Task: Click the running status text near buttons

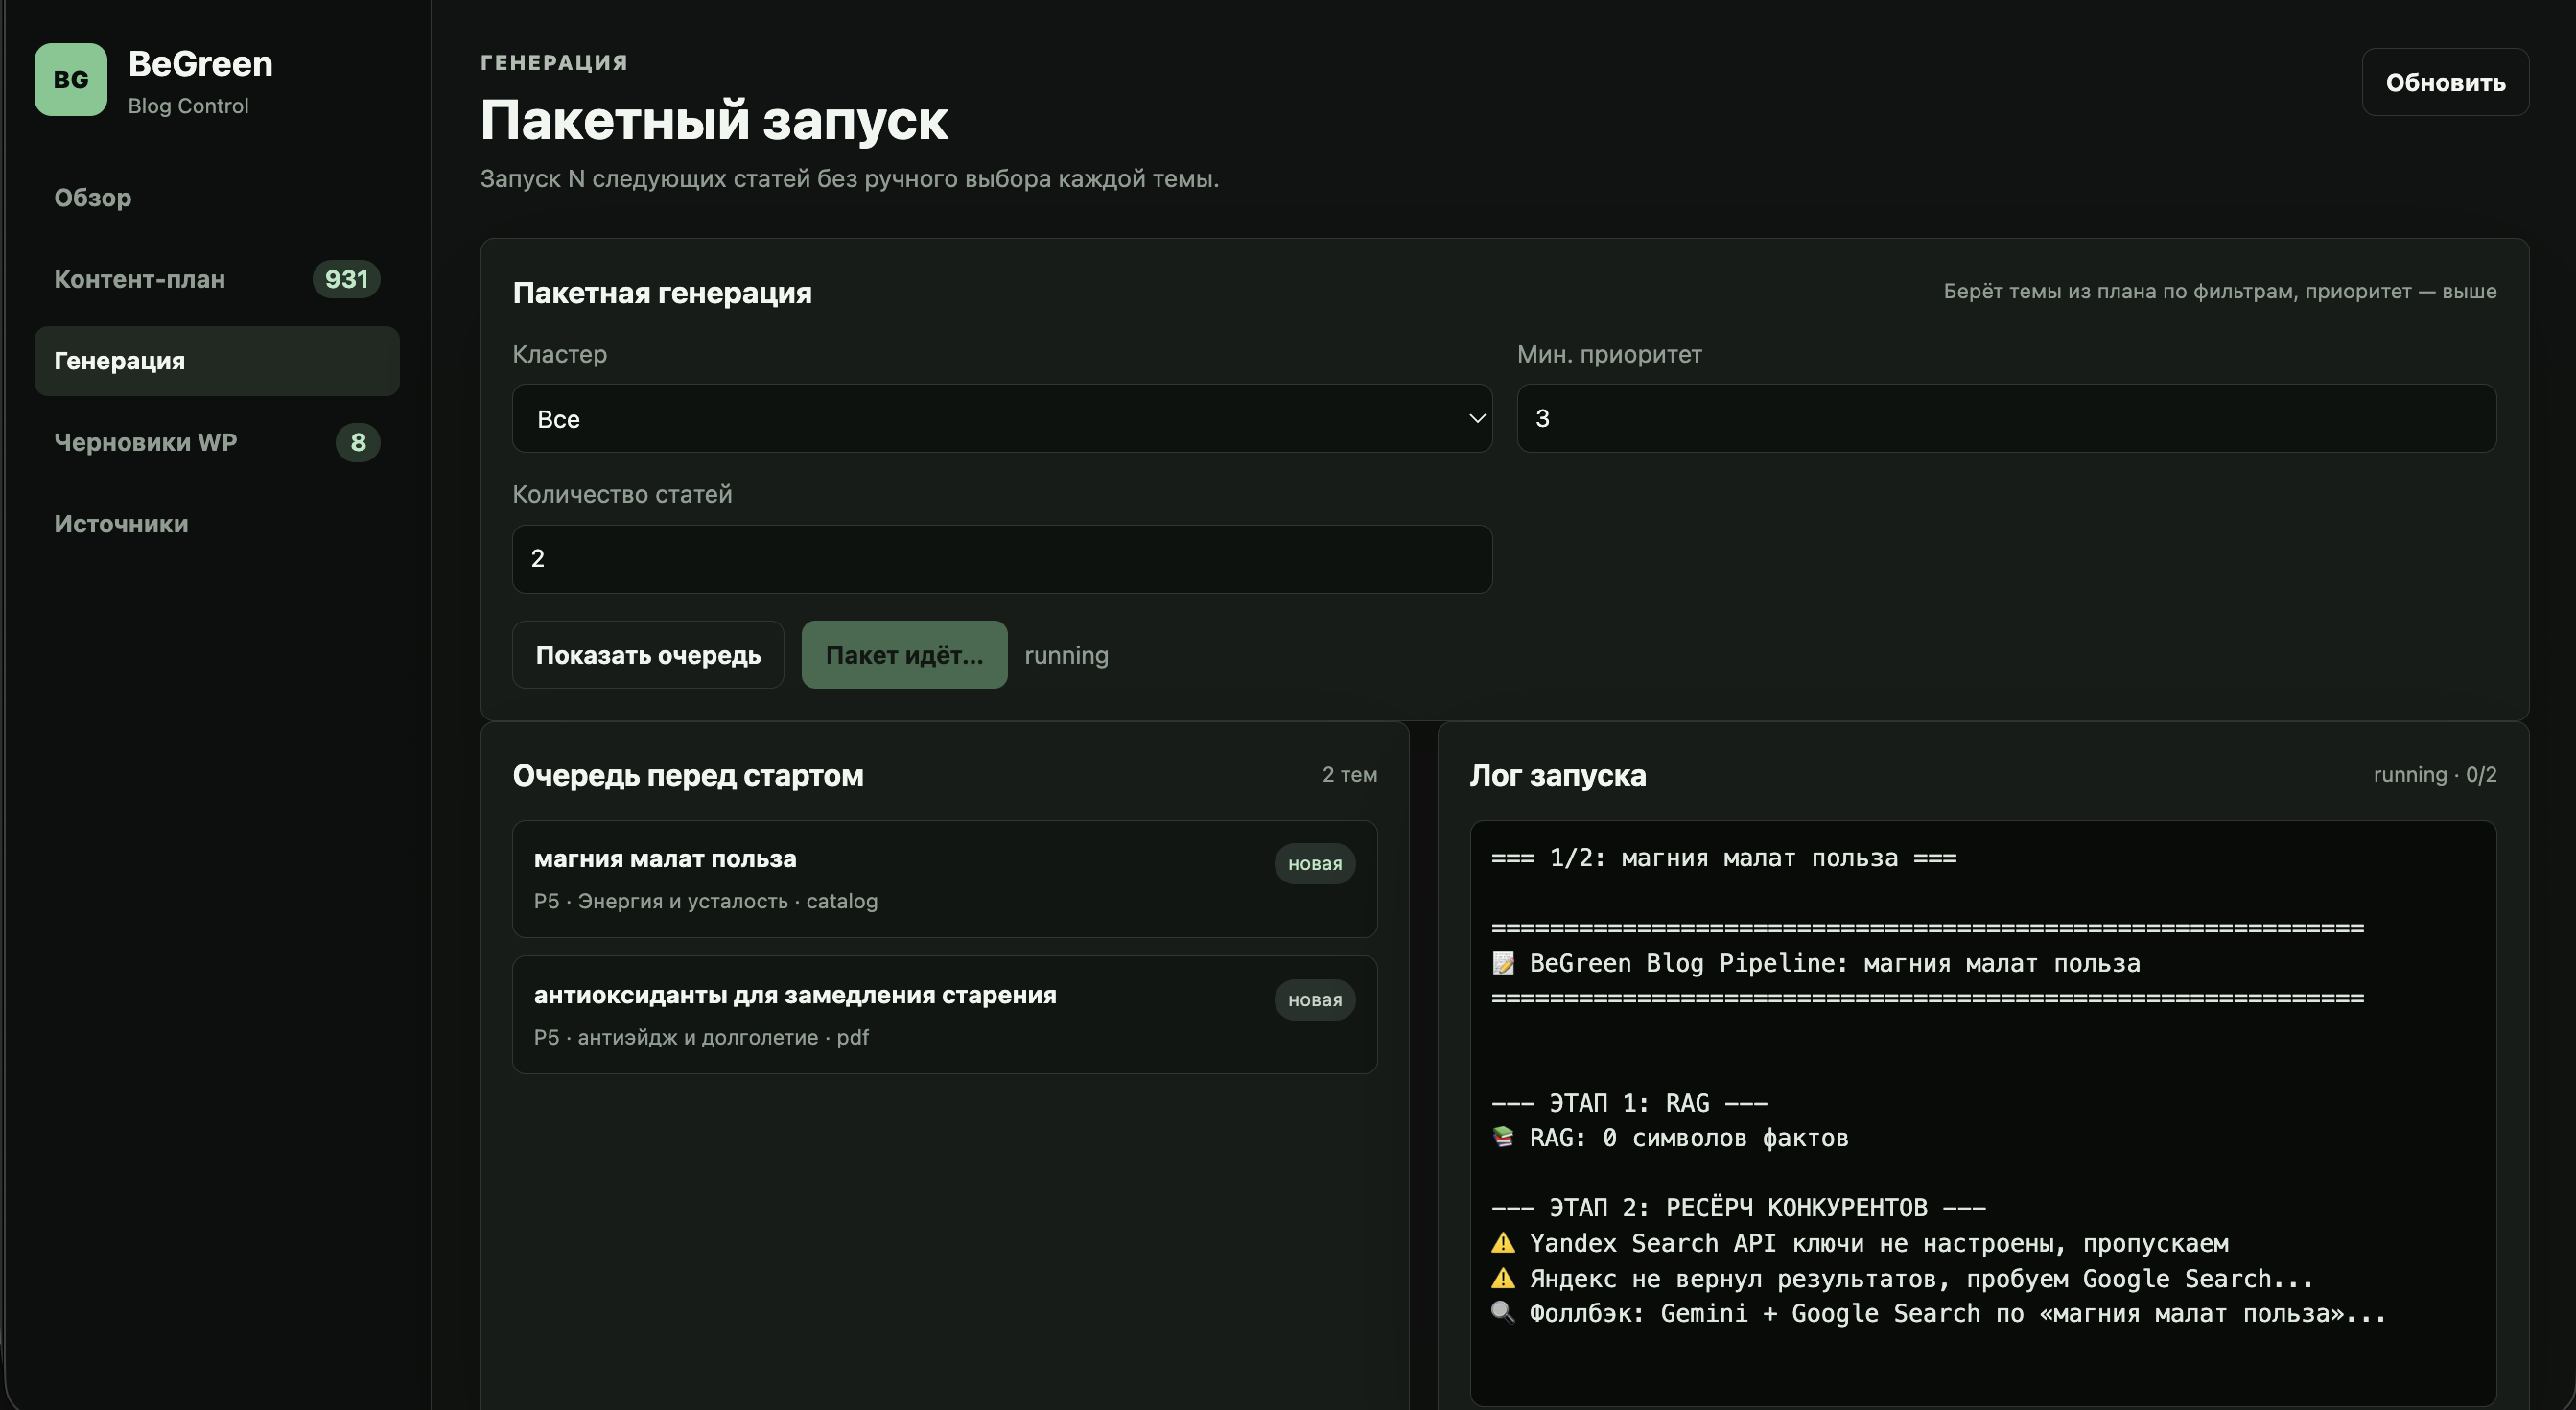Action: (x=1066, y=655)
